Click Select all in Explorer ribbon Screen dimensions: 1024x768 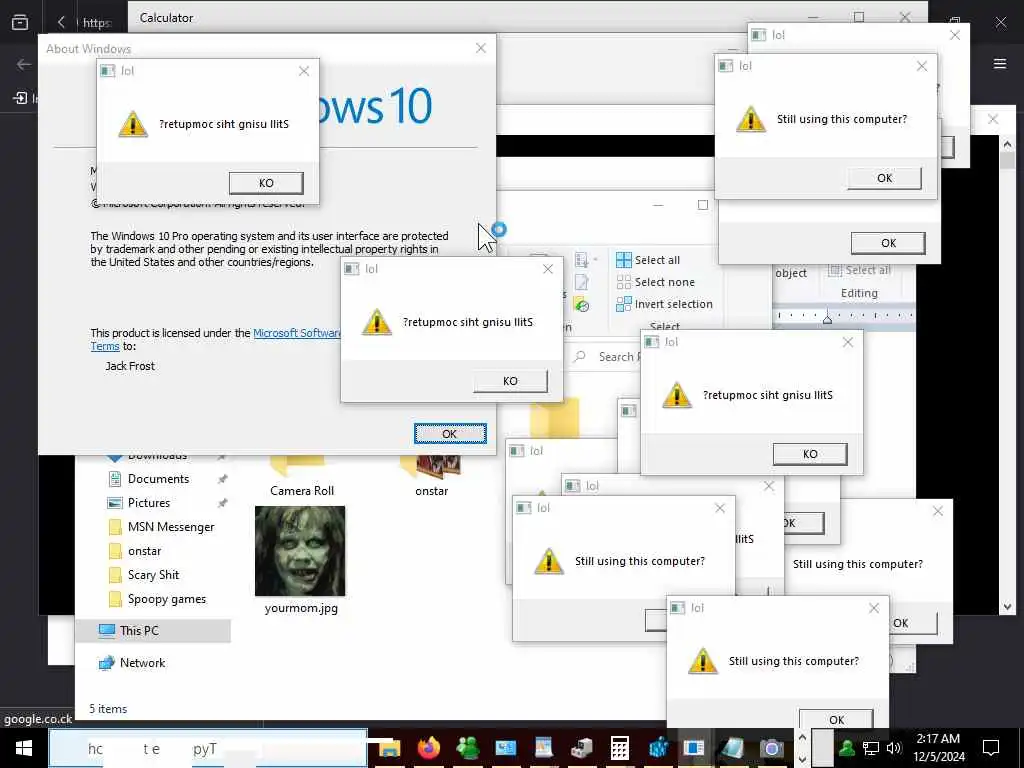(648, 260)
